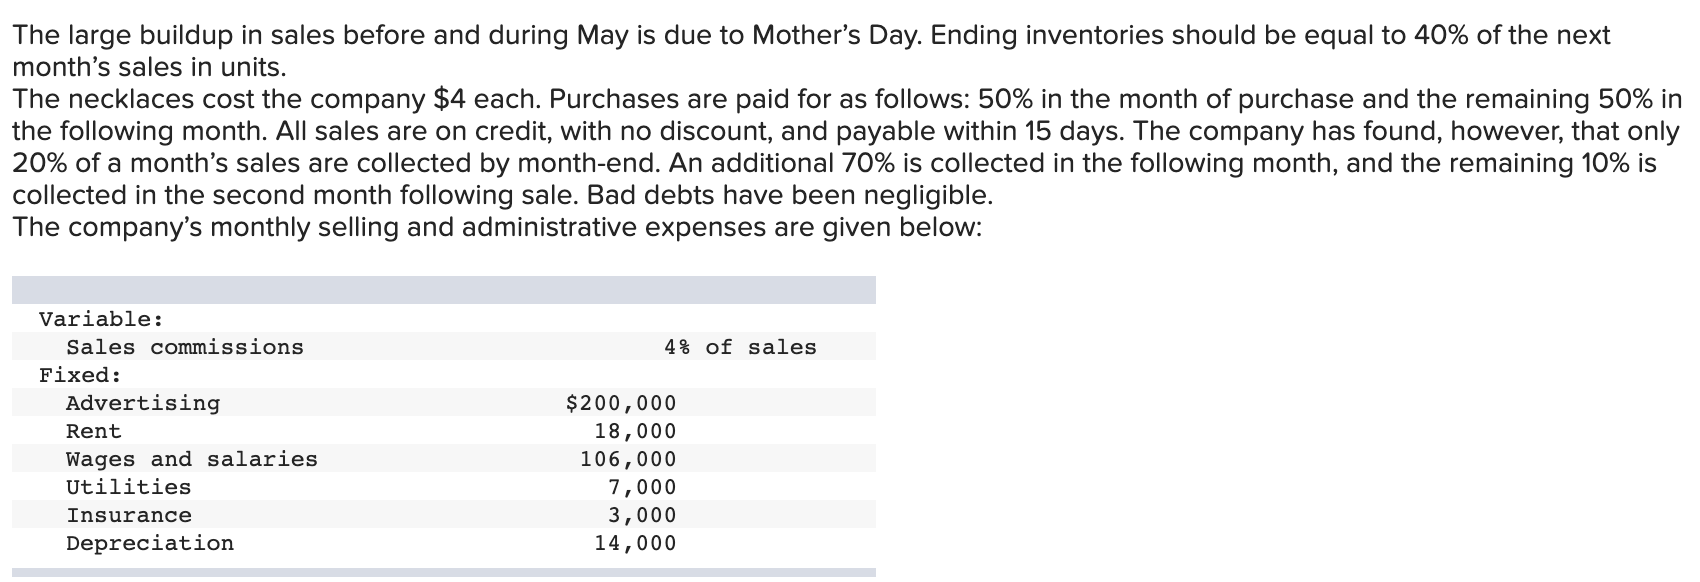Click the $200,000 advertising amount
This screenshot has height=582, width=1700.
[621, 404]
